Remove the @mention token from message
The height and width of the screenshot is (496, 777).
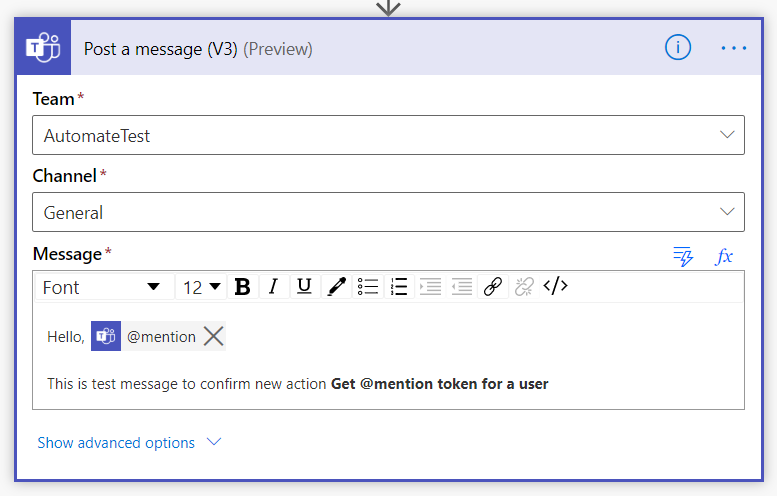(x=214, y=336)
